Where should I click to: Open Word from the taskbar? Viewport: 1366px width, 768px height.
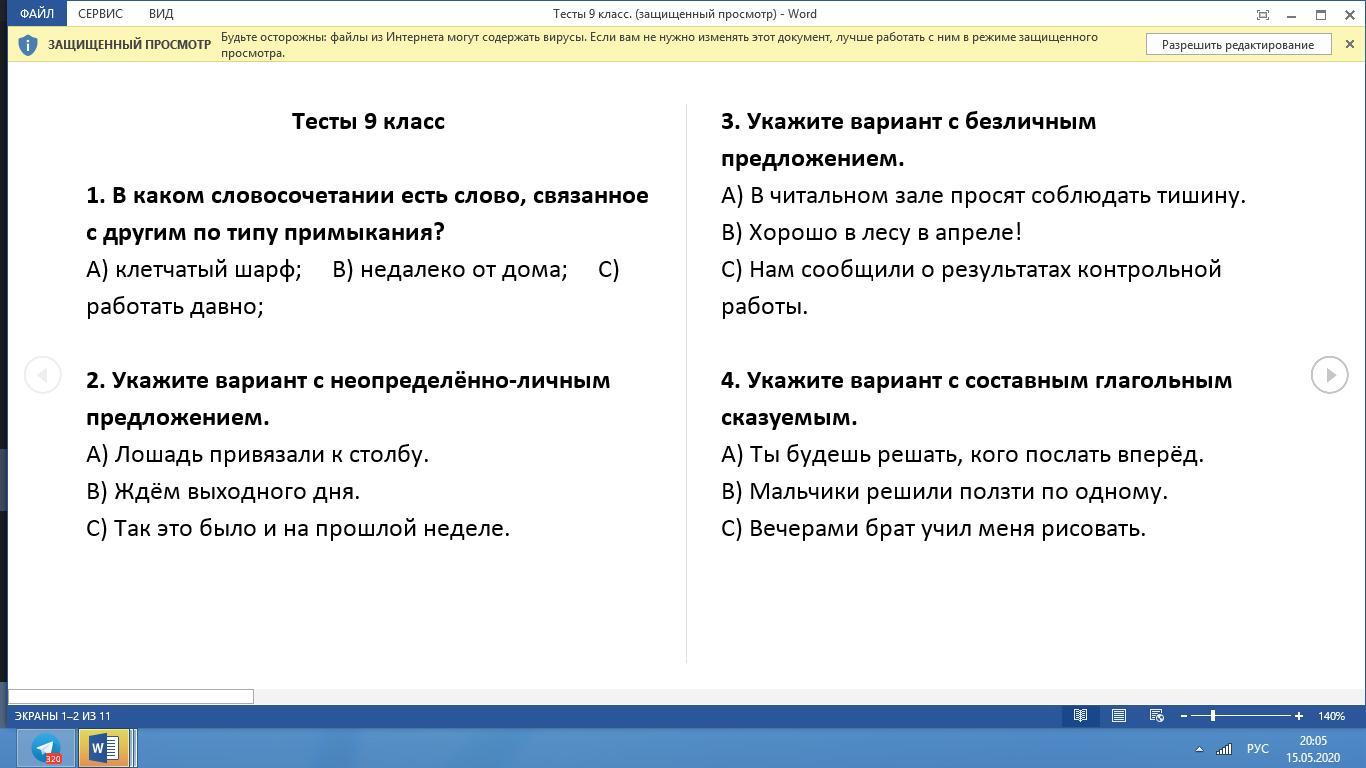[x=104, y=748]
